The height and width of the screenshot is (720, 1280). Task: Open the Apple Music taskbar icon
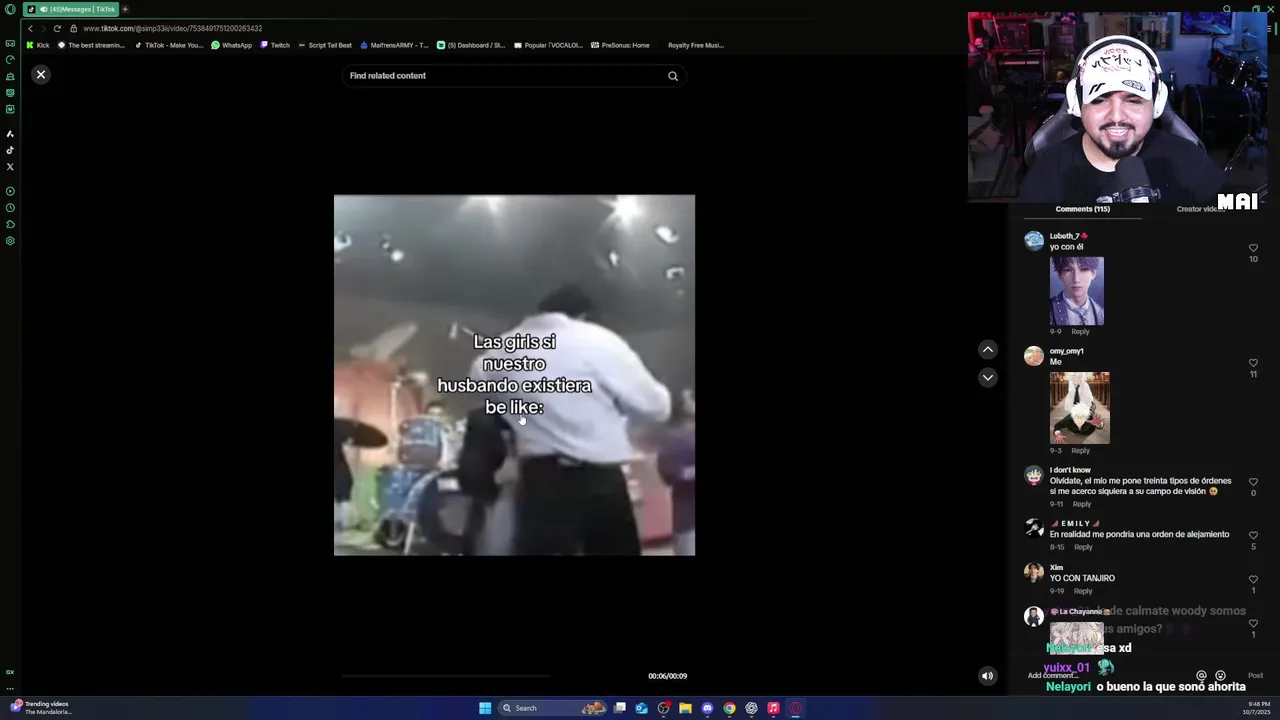tap(773, 708)
